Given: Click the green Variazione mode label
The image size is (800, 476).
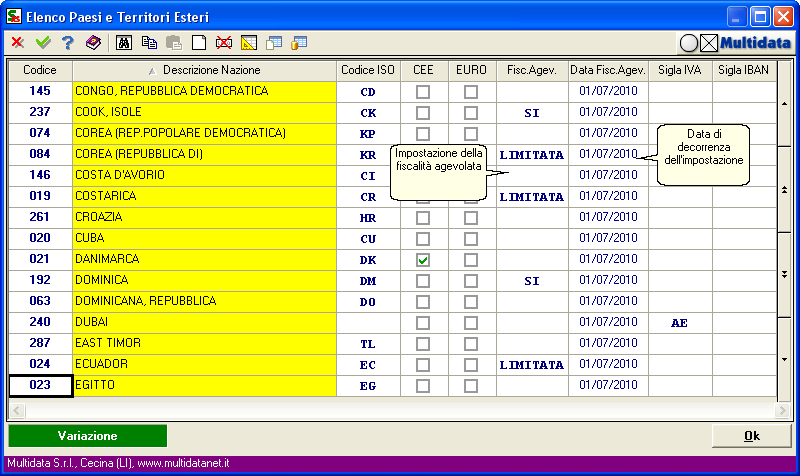Looking at the screenshot, I should click(x=88, y=436).
